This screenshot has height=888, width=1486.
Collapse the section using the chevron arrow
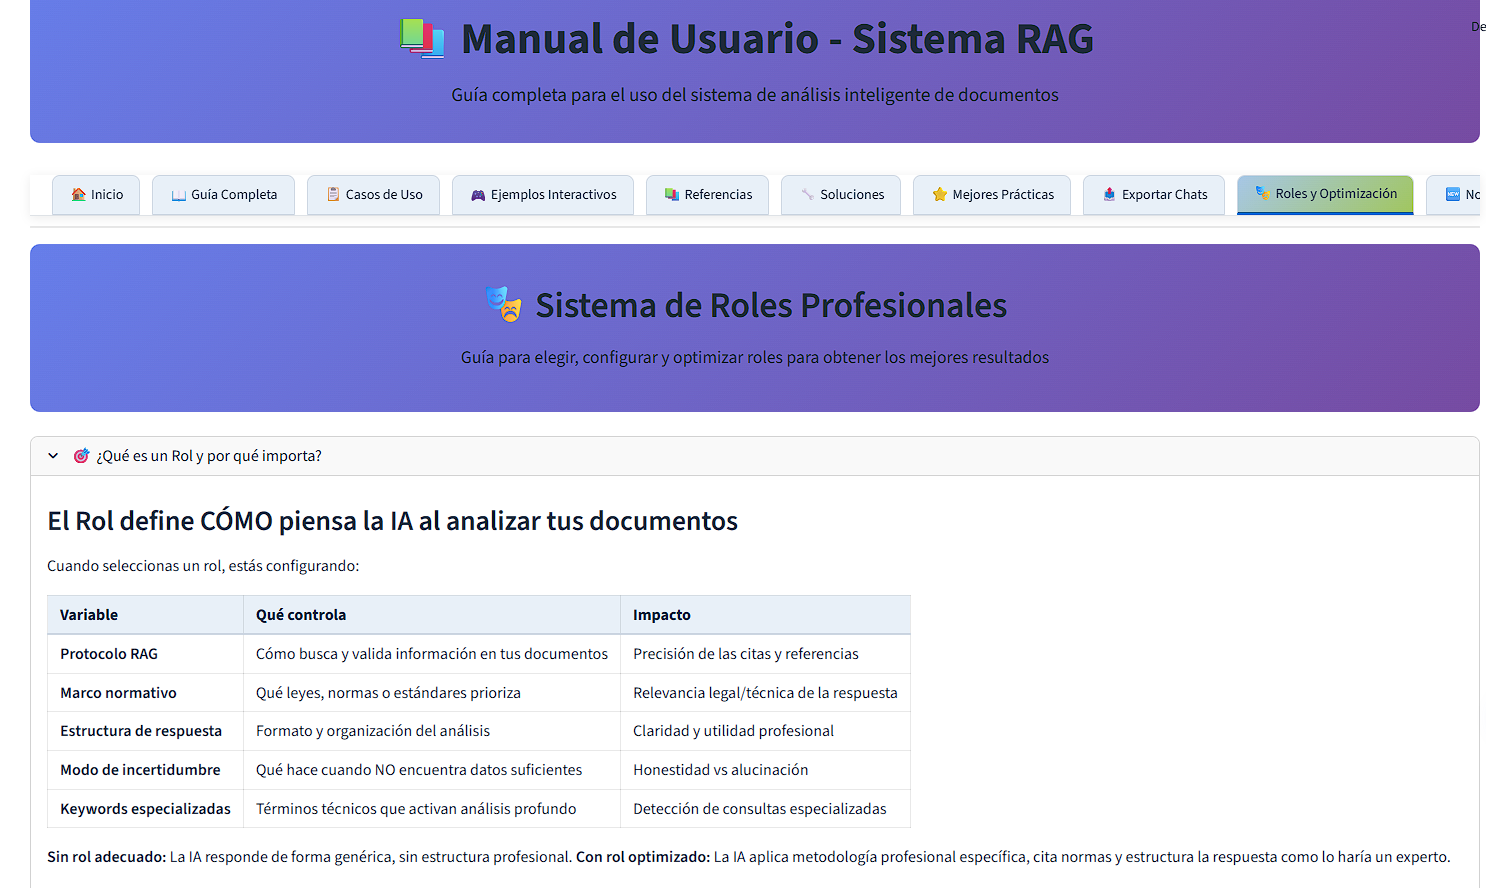[53, 456]
